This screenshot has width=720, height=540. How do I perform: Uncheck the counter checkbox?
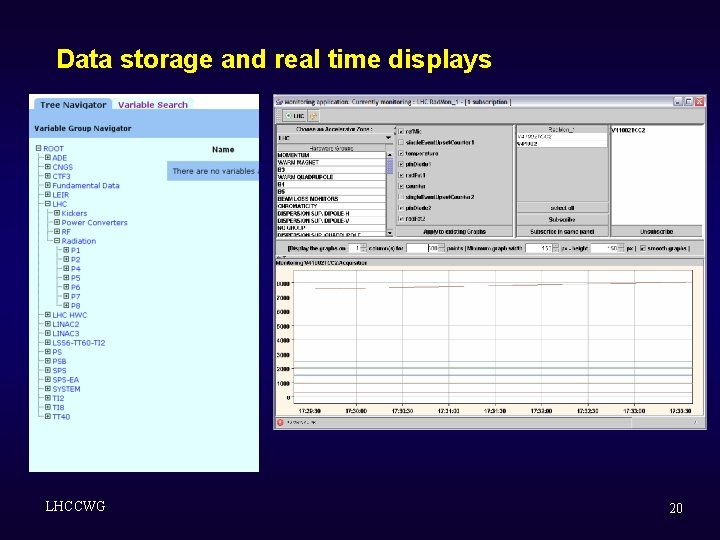(x=401, y=186)
